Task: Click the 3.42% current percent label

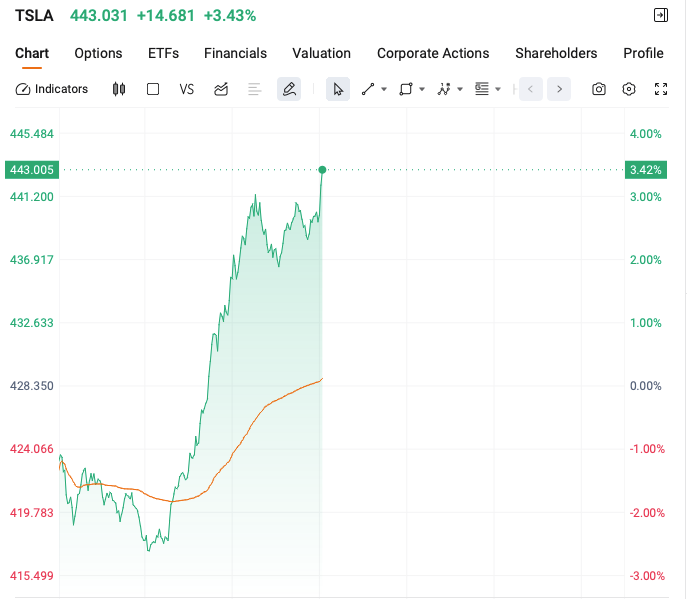Action: coord(646,170)
